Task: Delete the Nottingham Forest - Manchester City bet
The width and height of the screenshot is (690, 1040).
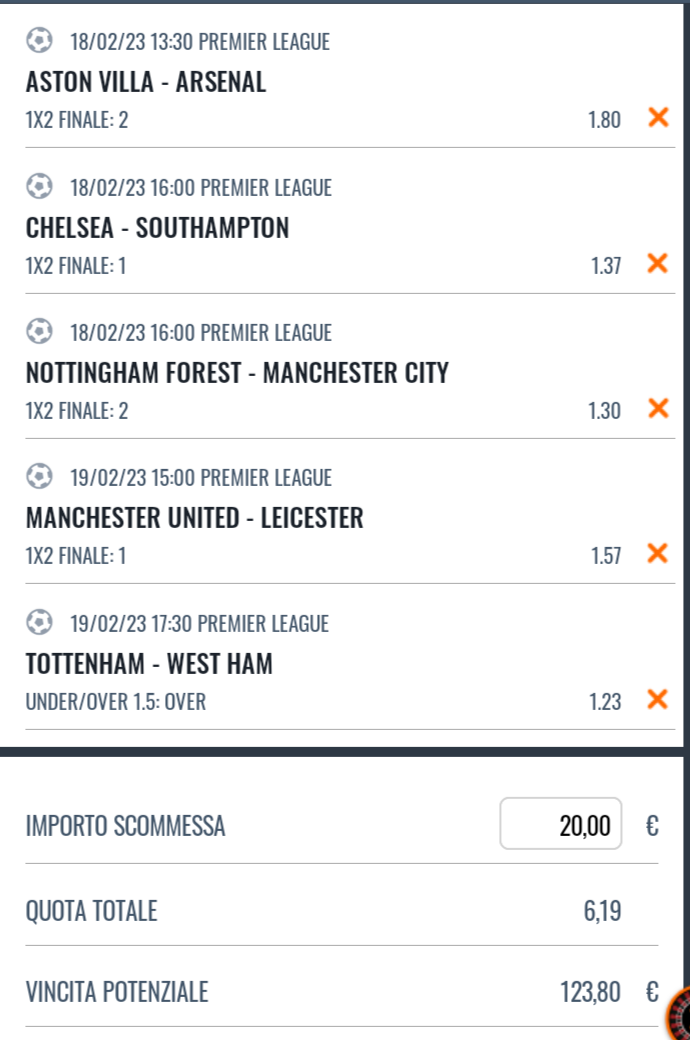Action: pos(657,409)
